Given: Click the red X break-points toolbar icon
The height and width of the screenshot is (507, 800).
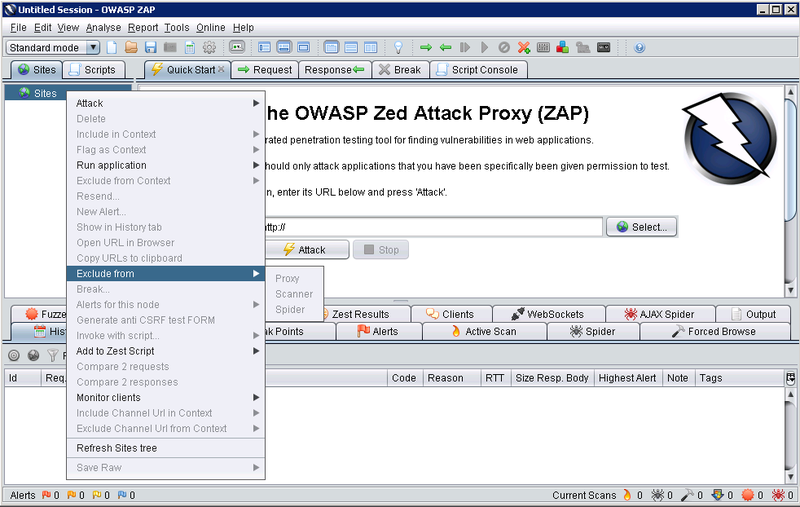Looking at the screenshot, I should 523,47.
